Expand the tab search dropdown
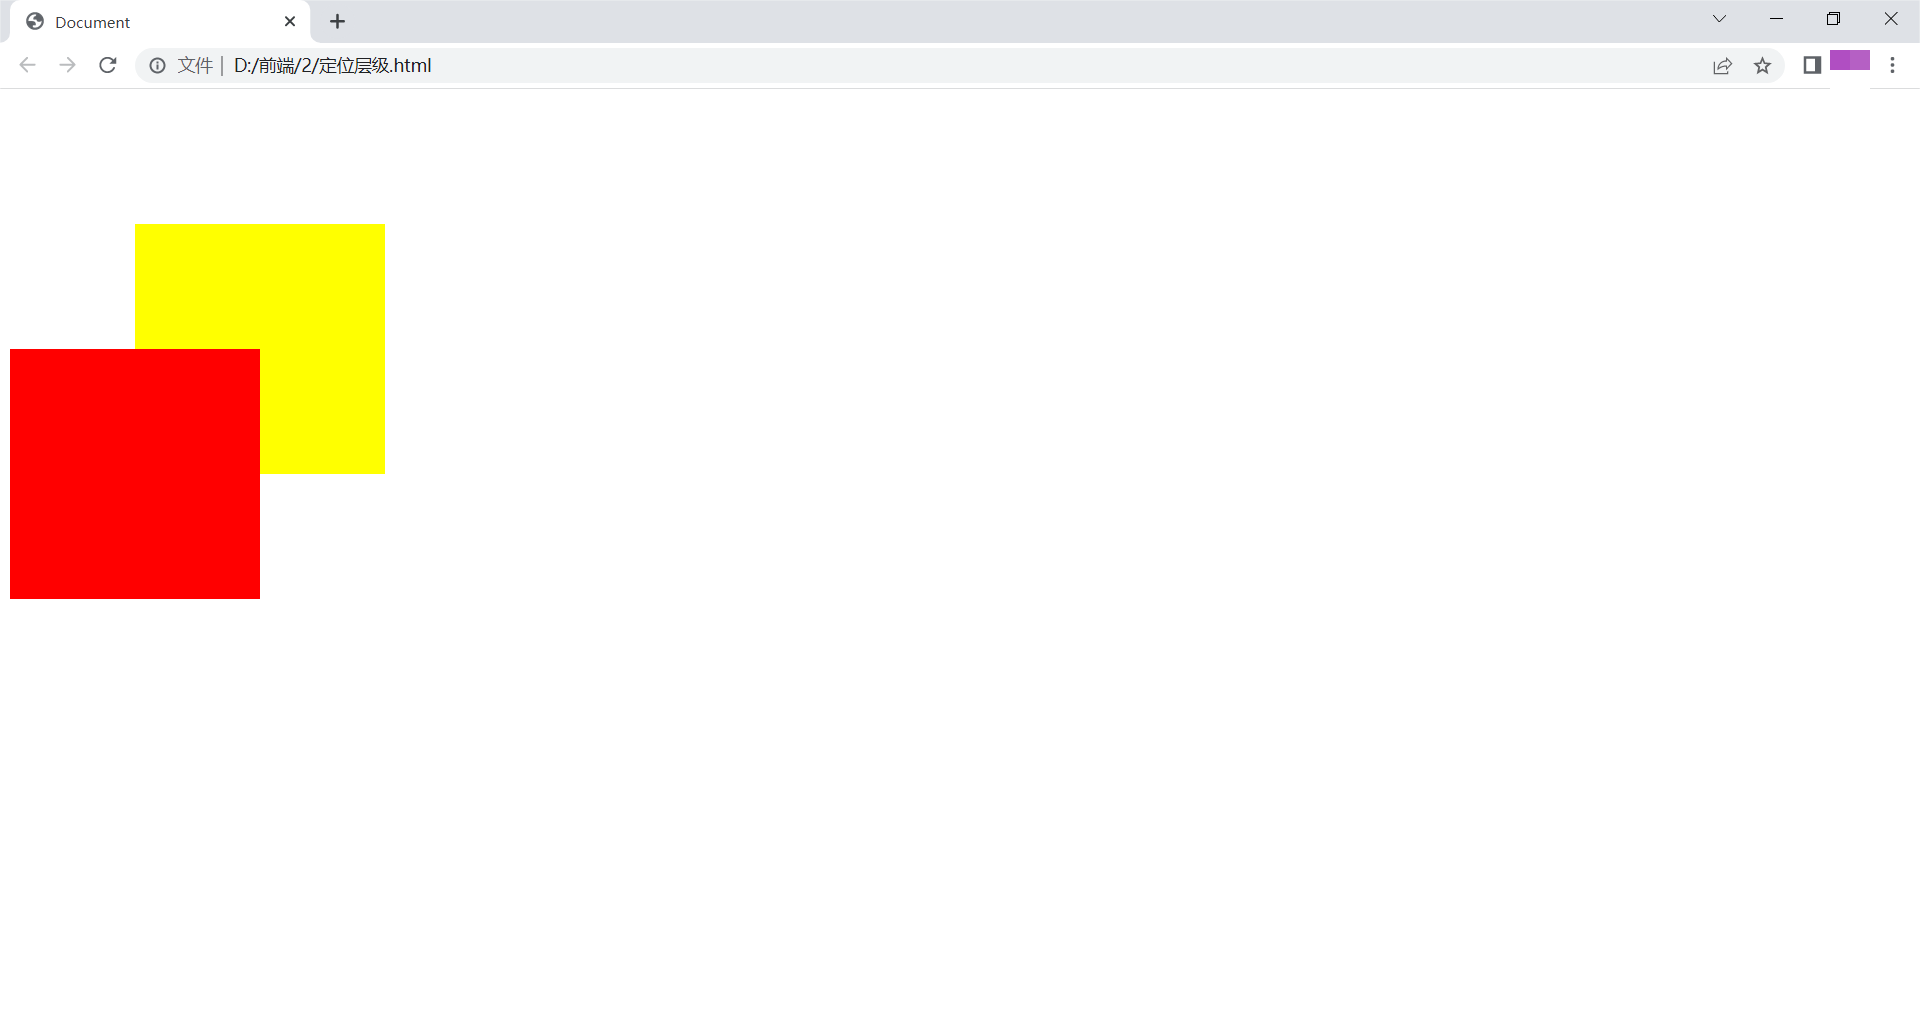Viewport: 1920px width, 1030px height. [x=1719, y=19]
